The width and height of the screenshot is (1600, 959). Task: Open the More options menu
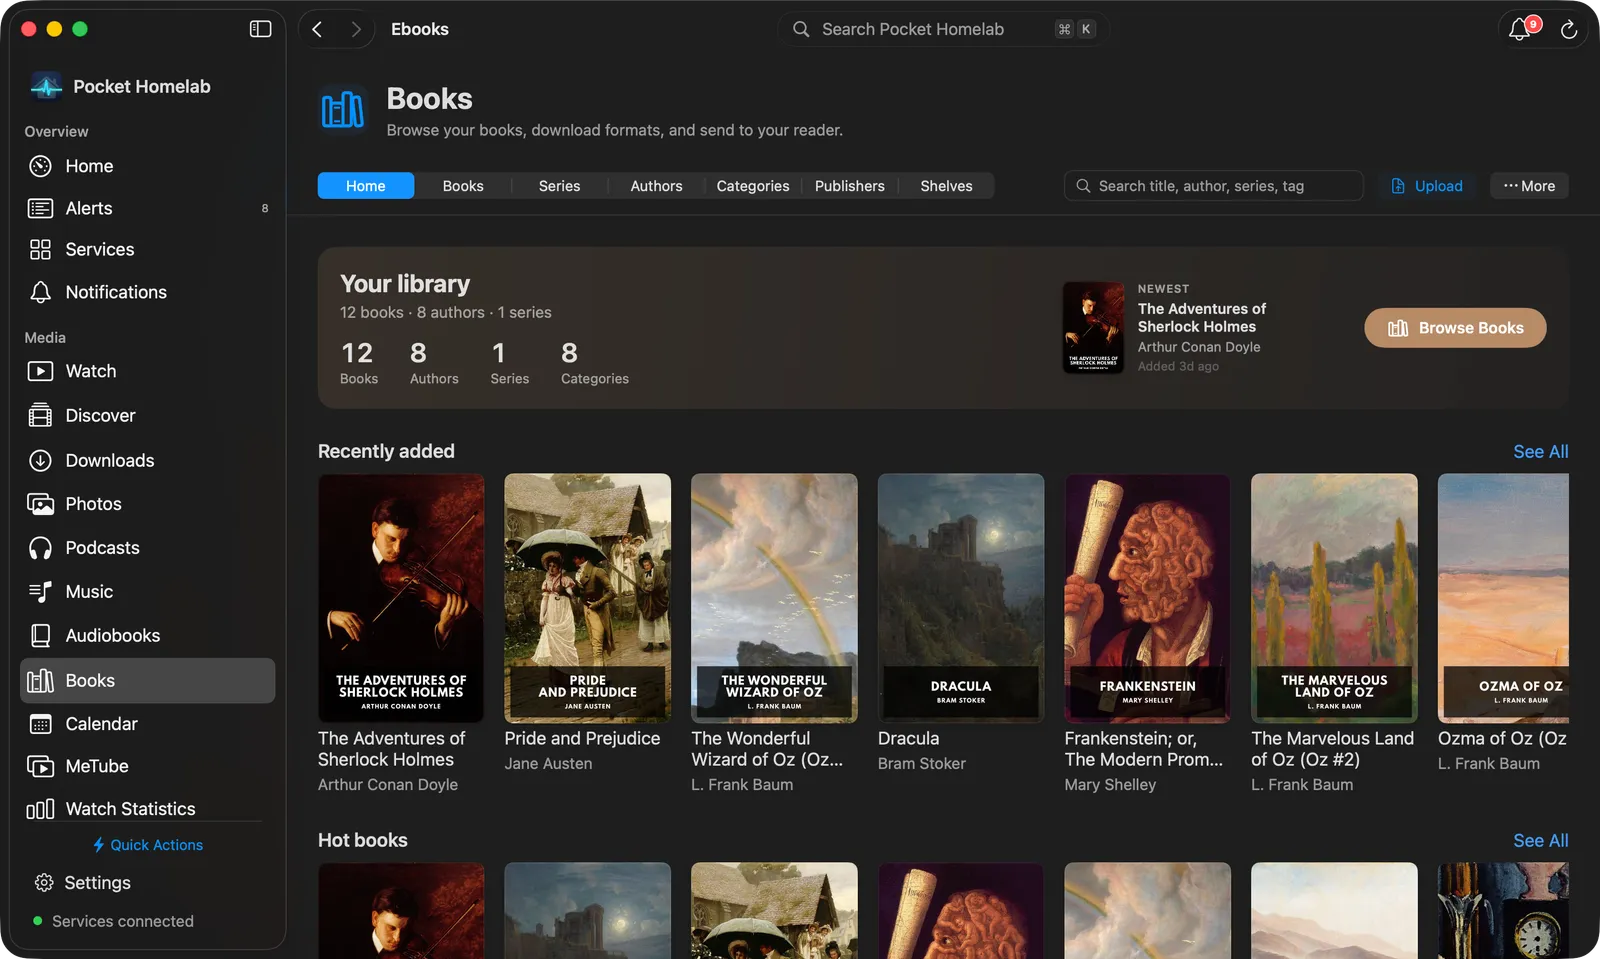click(1529, 186)
